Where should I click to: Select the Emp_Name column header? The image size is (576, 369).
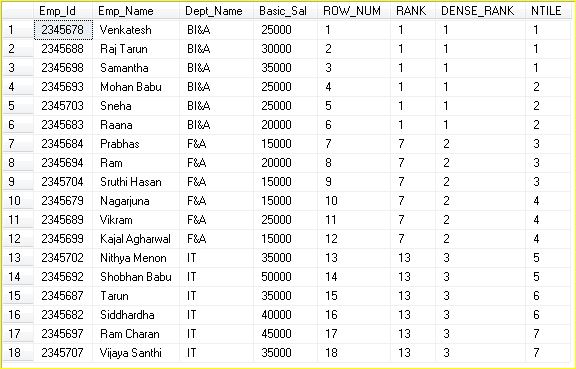point(136,11)
